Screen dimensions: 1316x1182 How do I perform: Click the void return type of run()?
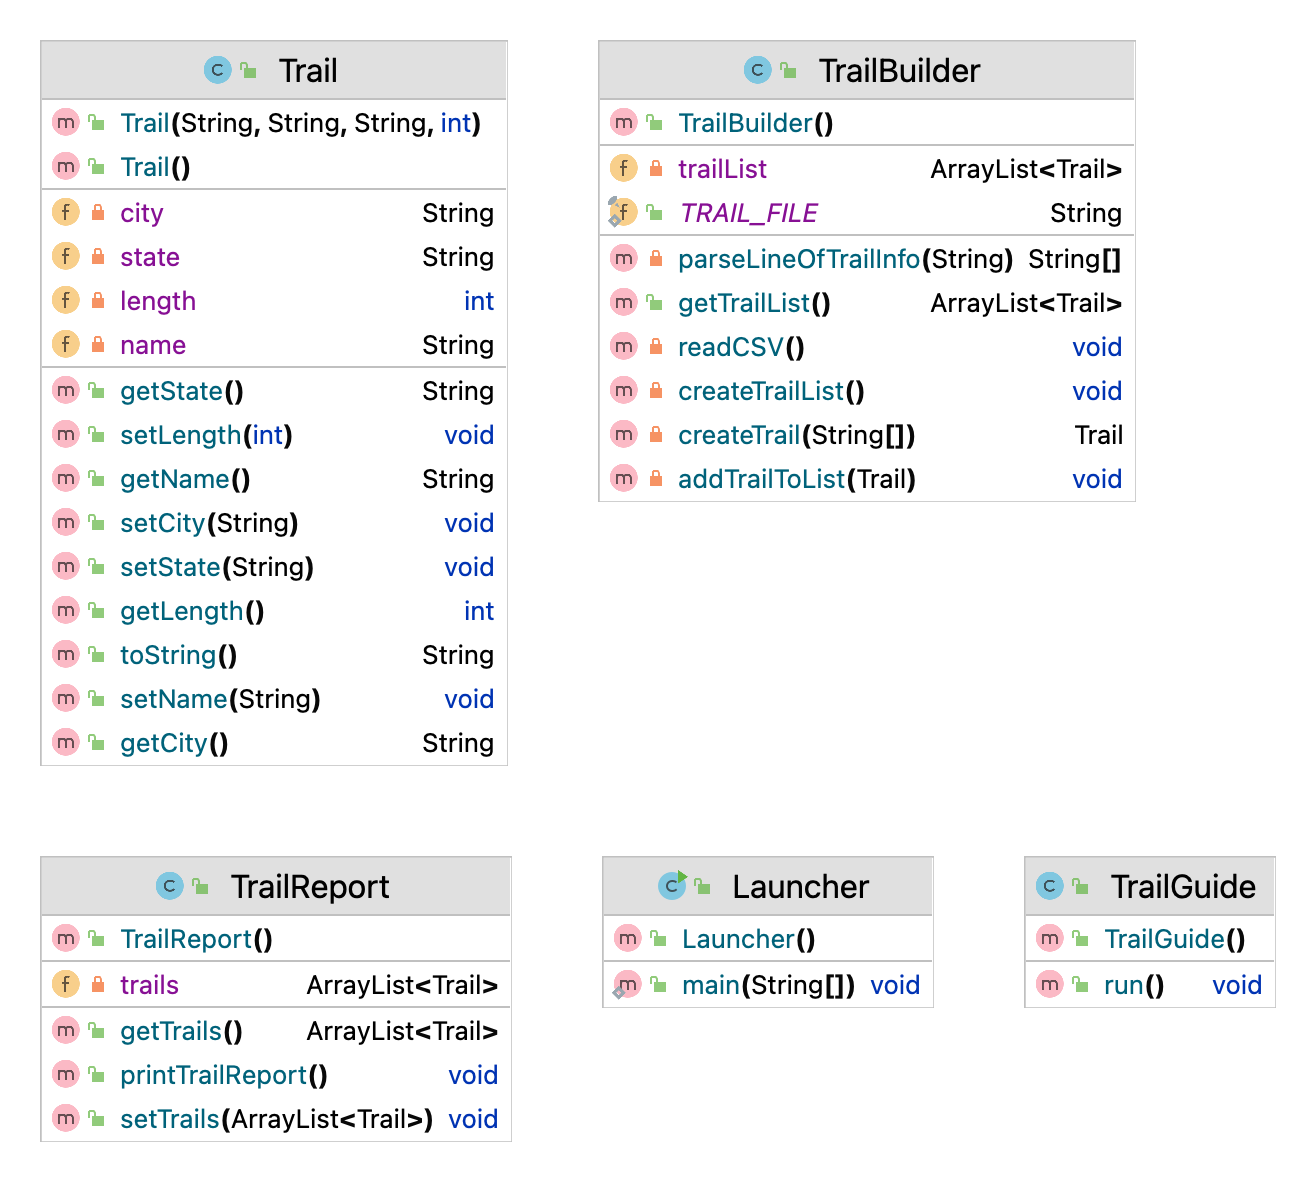click(x=1237, y=984)
